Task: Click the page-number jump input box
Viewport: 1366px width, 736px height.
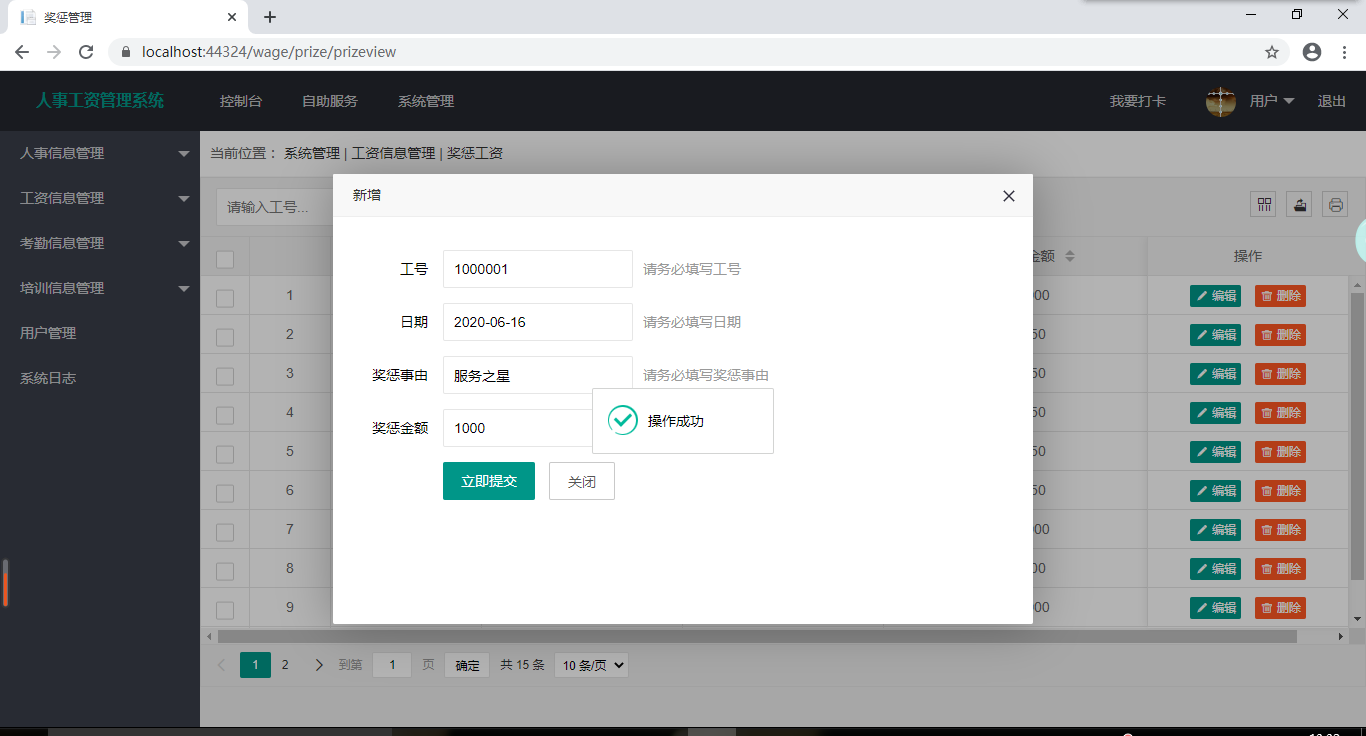Action: click(x=392, y=665)
